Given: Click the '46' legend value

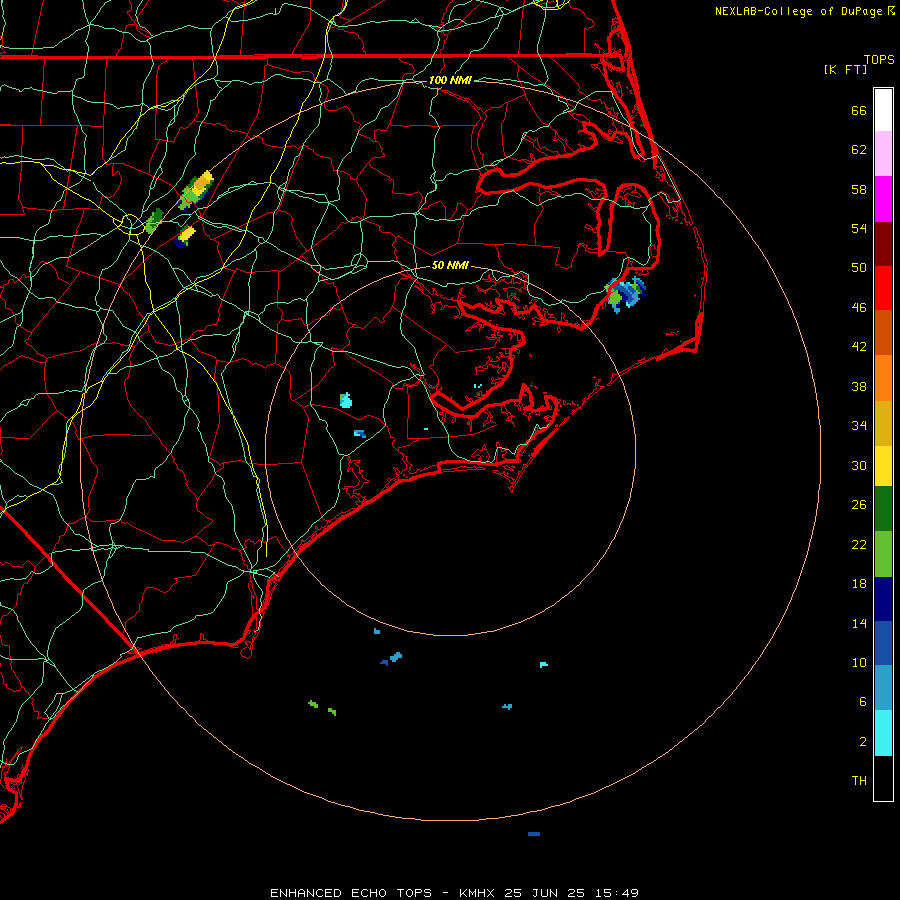Looking at the screenshot, I should point(859,308).
